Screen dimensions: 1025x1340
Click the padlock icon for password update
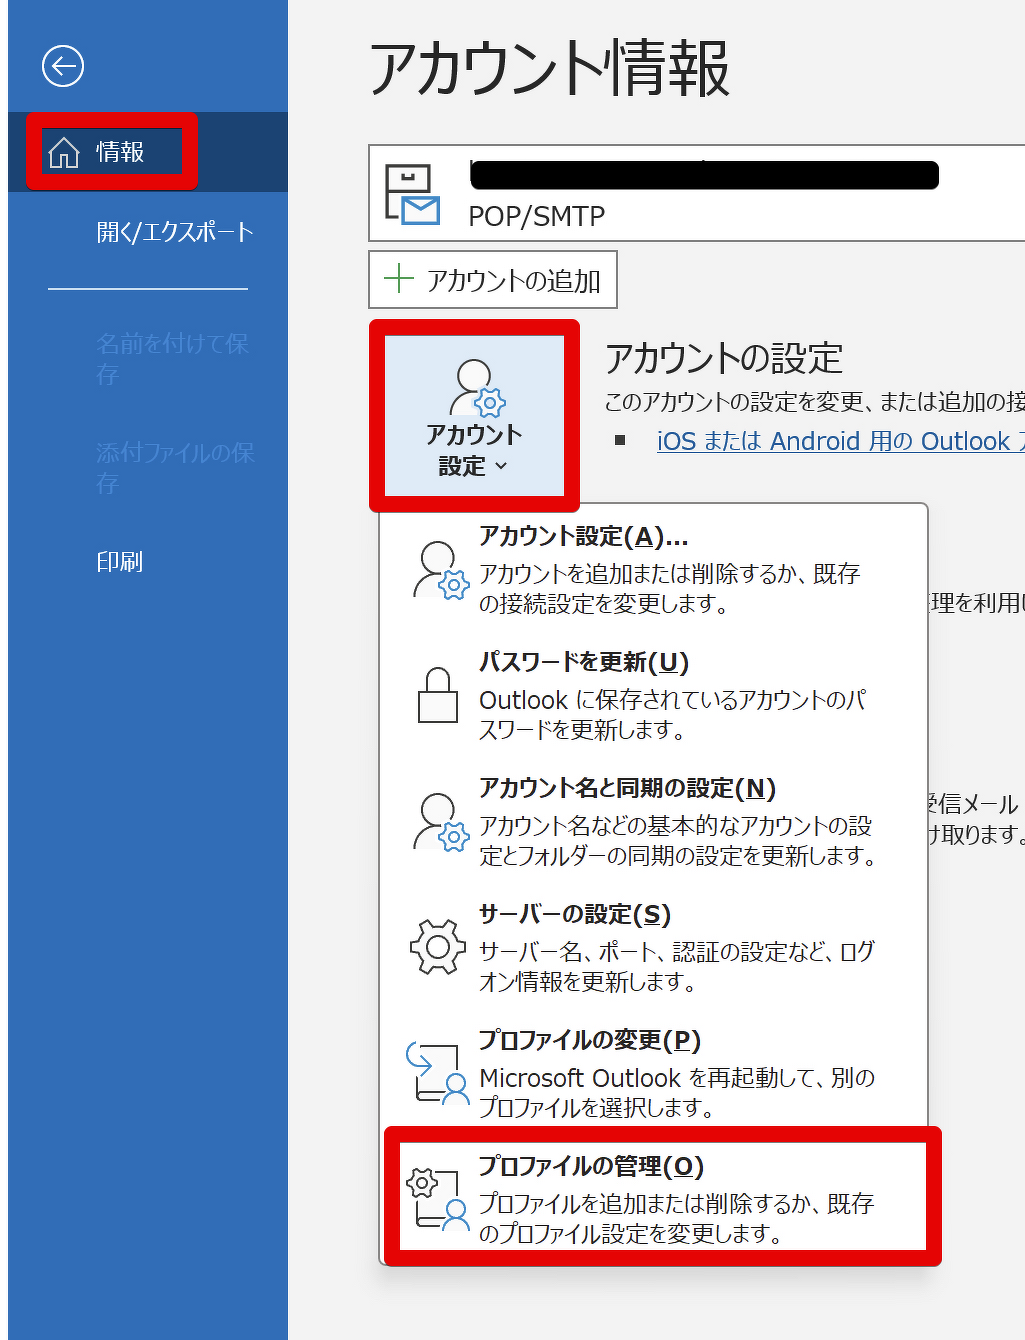[x=438, y=695]
